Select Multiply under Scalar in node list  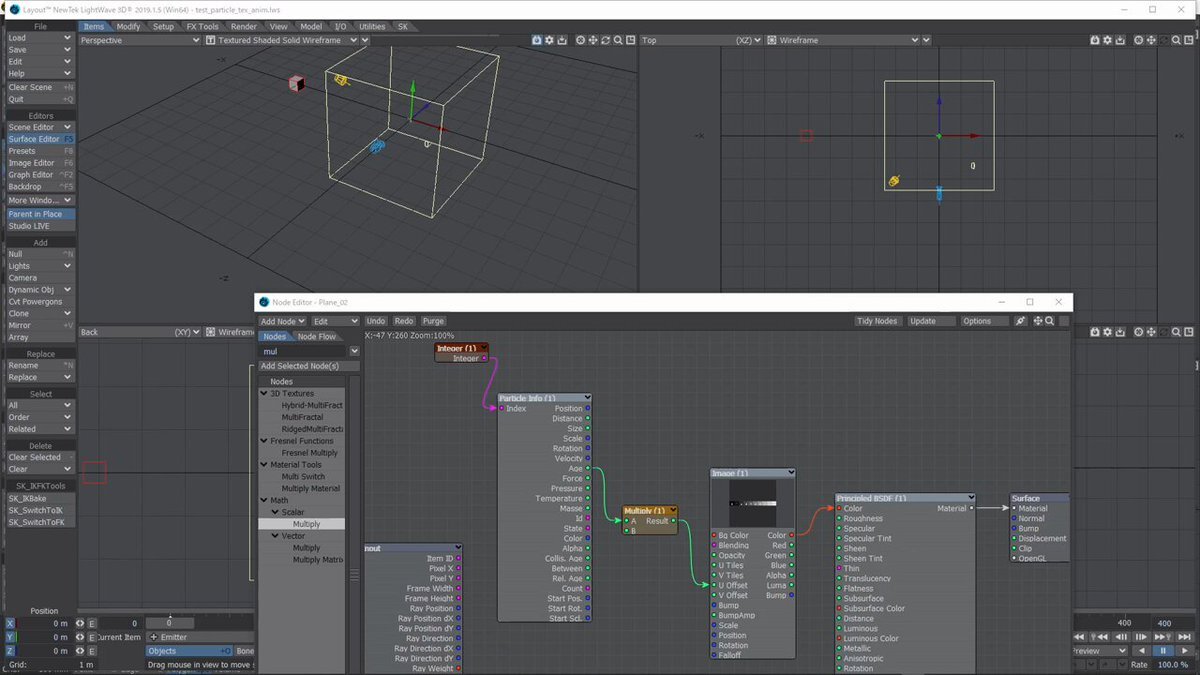pos(306,524)
